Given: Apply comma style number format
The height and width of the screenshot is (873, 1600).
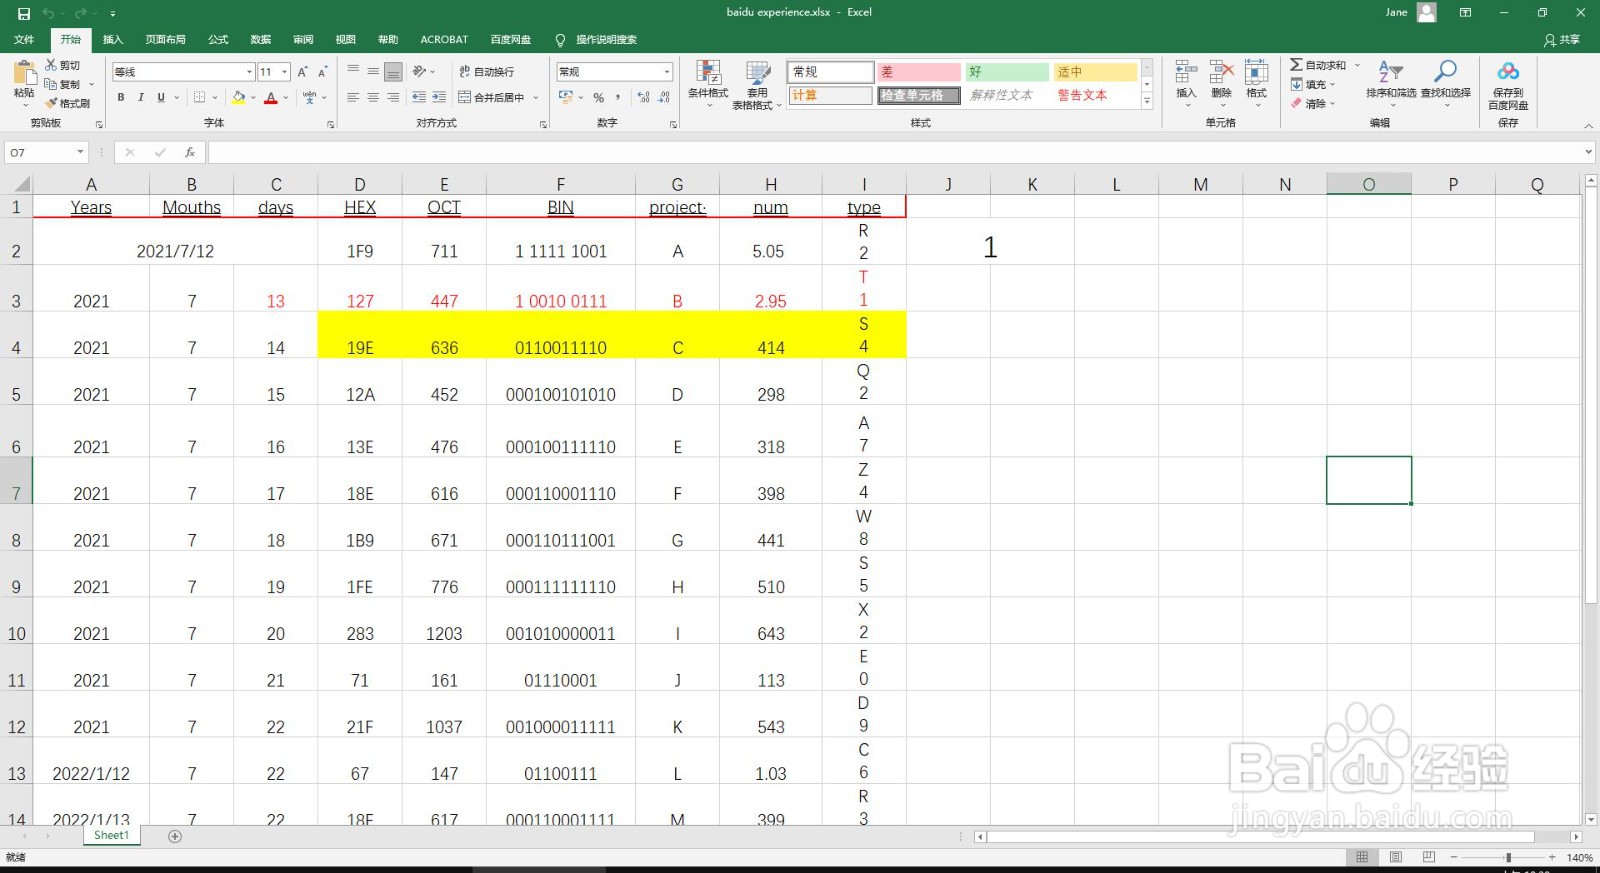Looking at the screenshot, I should point(618,97).
